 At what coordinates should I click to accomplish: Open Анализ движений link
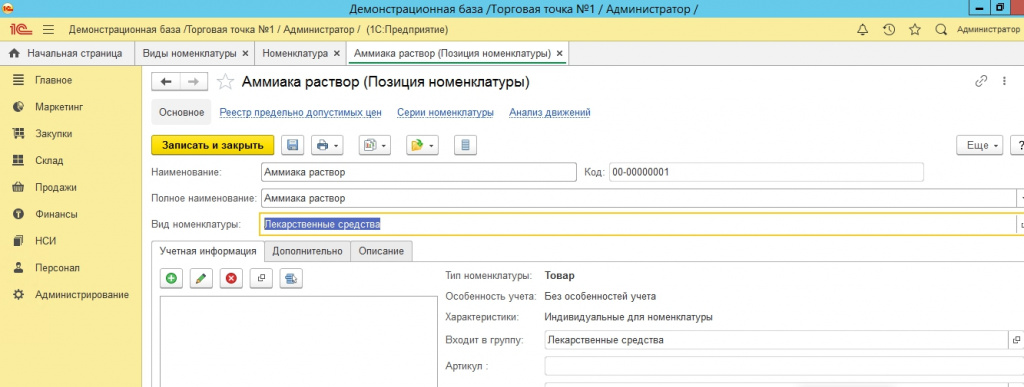[550, 112]
